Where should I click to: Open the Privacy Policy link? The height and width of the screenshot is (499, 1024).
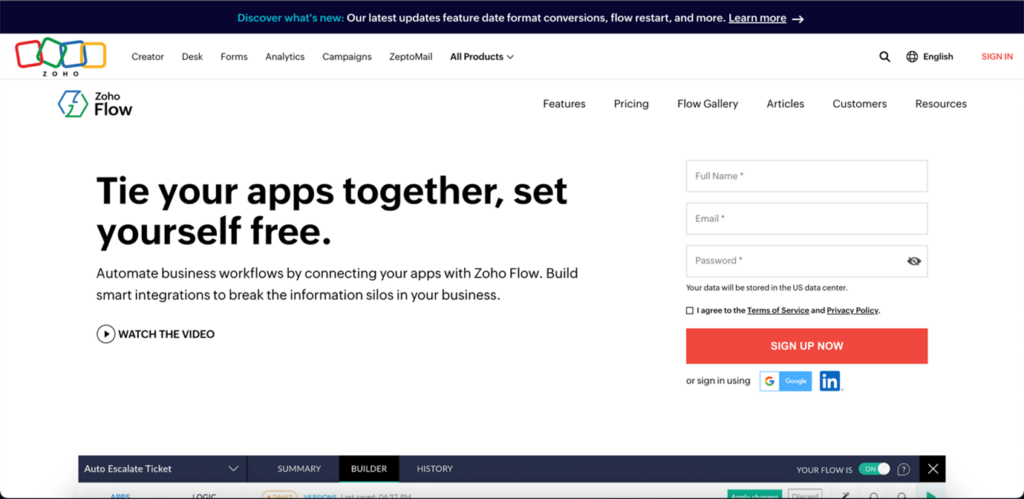pos(853,311)
